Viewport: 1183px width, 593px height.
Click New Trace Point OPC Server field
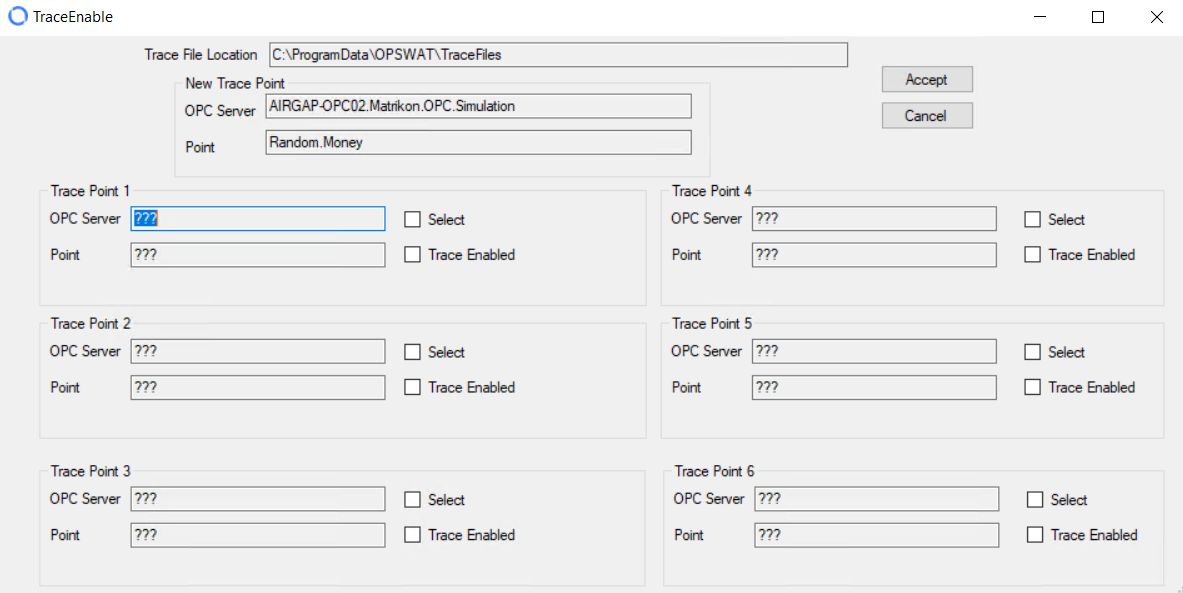478,106
